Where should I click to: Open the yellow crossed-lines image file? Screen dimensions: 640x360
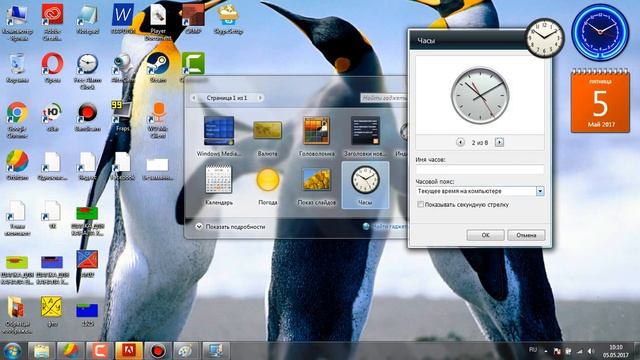[x=52, y=311]
